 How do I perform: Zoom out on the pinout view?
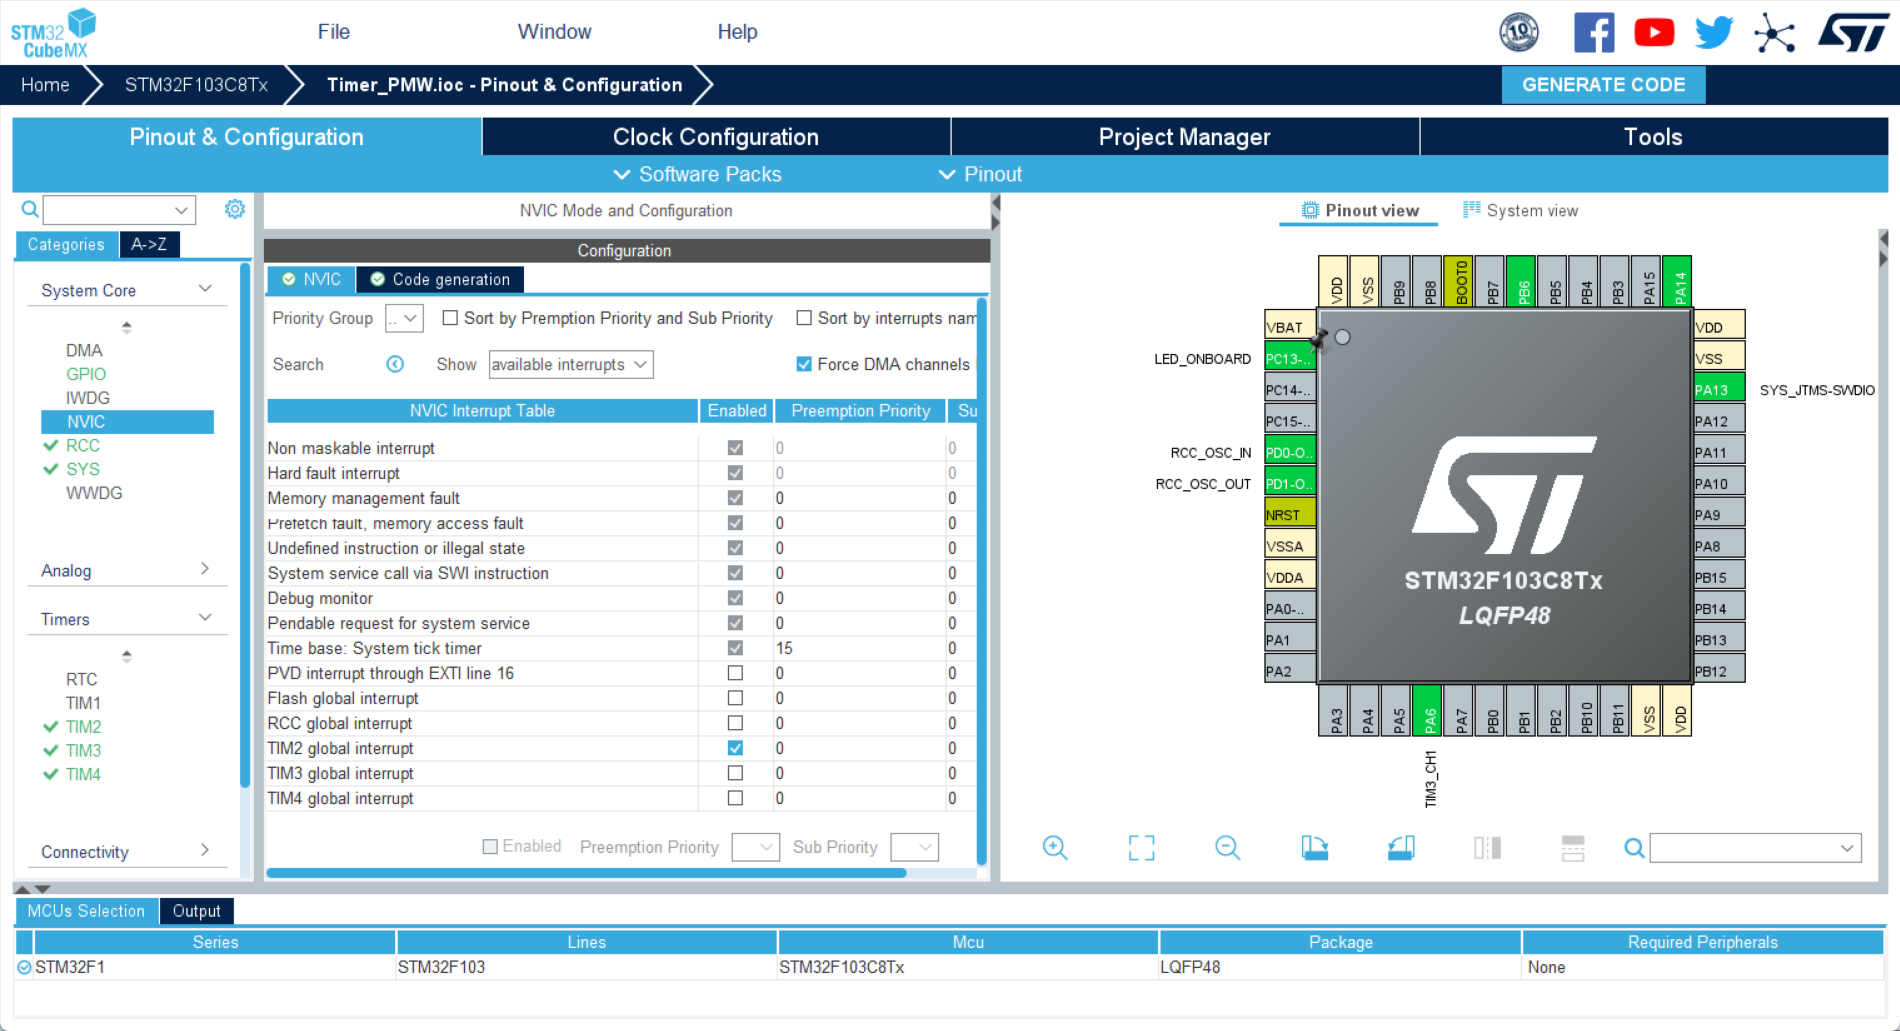[x=1228, y=848]
